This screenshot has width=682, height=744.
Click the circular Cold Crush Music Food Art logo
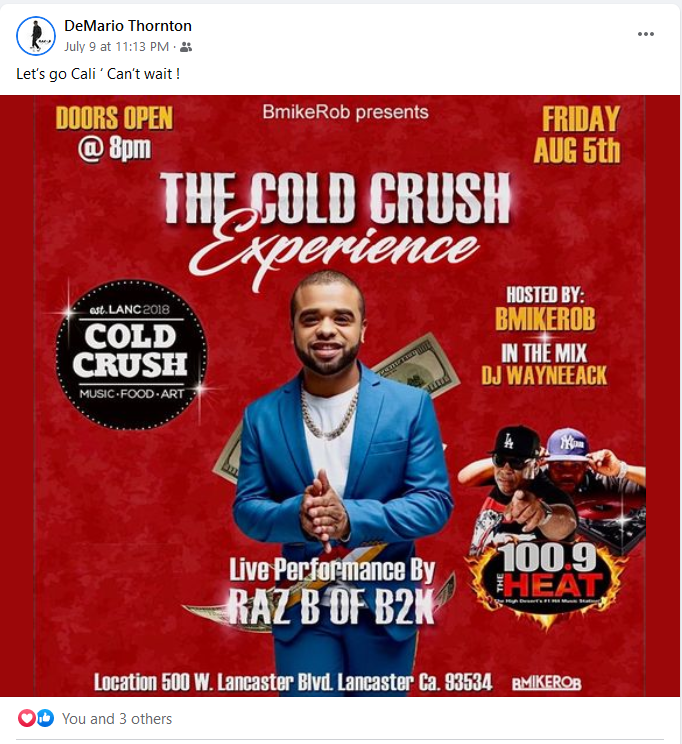[x=131, y=354]
